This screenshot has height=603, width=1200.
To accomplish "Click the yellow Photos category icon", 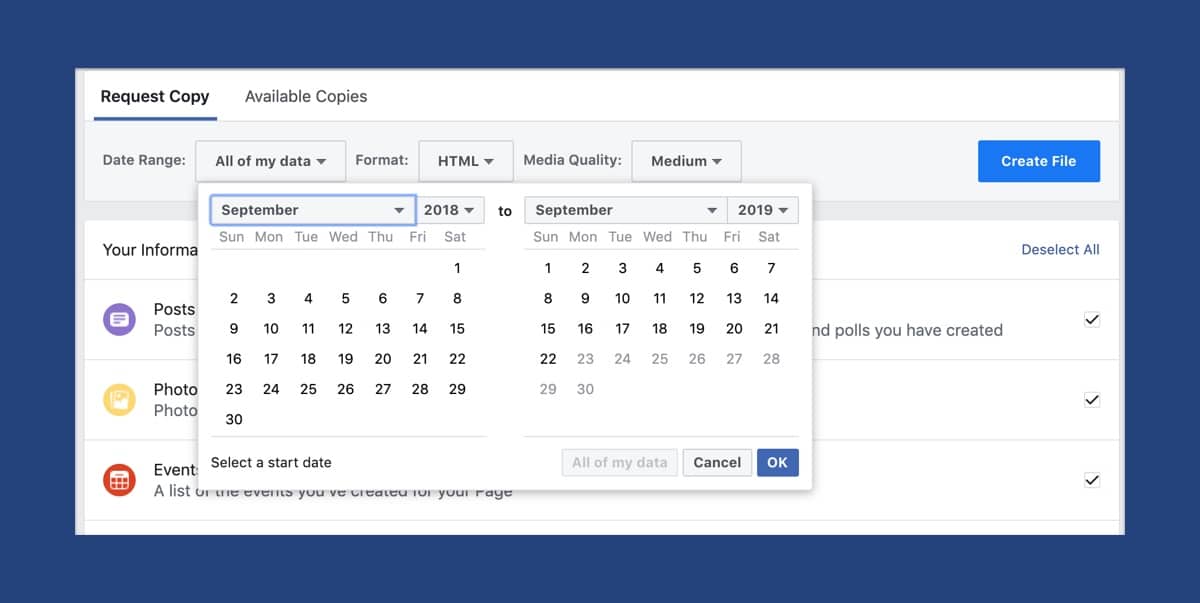I will 119,400.
